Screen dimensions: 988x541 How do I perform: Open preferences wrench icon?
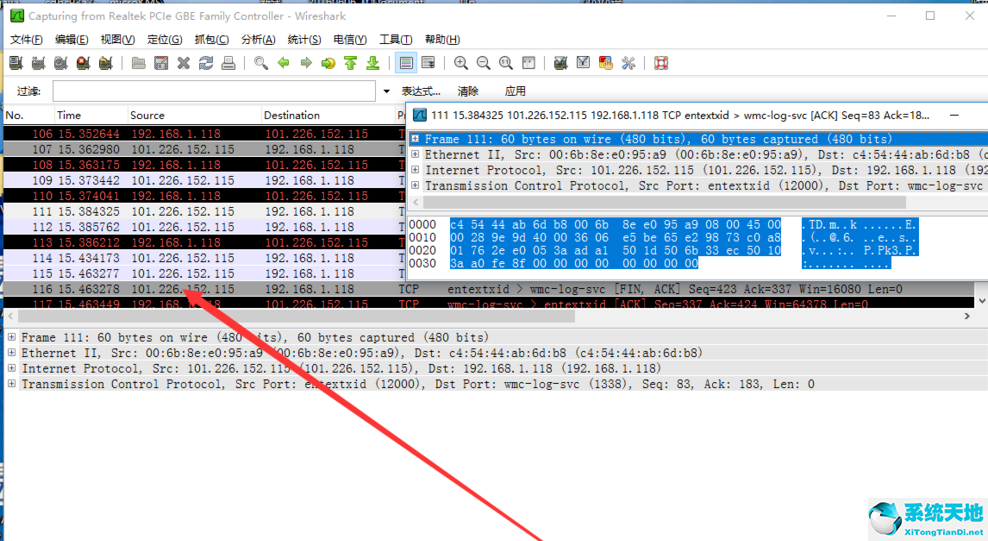point(628,63)
